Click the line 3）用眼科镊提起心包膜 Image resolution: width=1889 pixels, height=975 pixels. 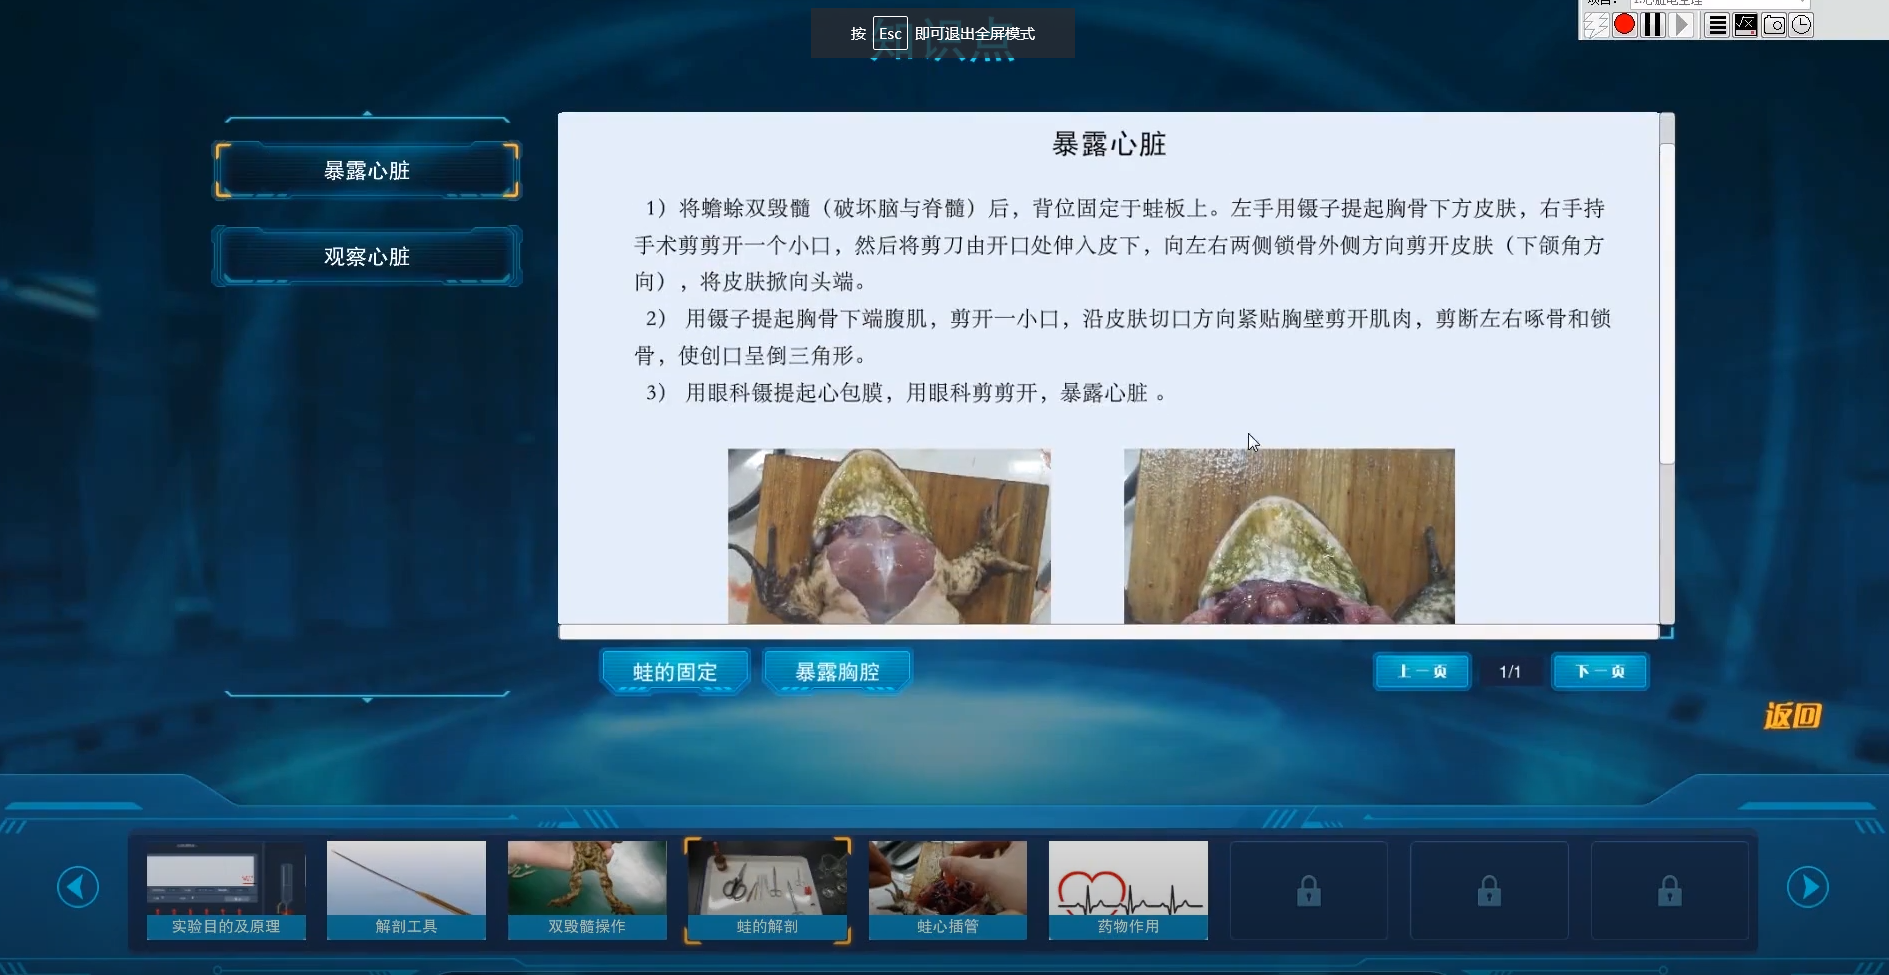point(906,393)
